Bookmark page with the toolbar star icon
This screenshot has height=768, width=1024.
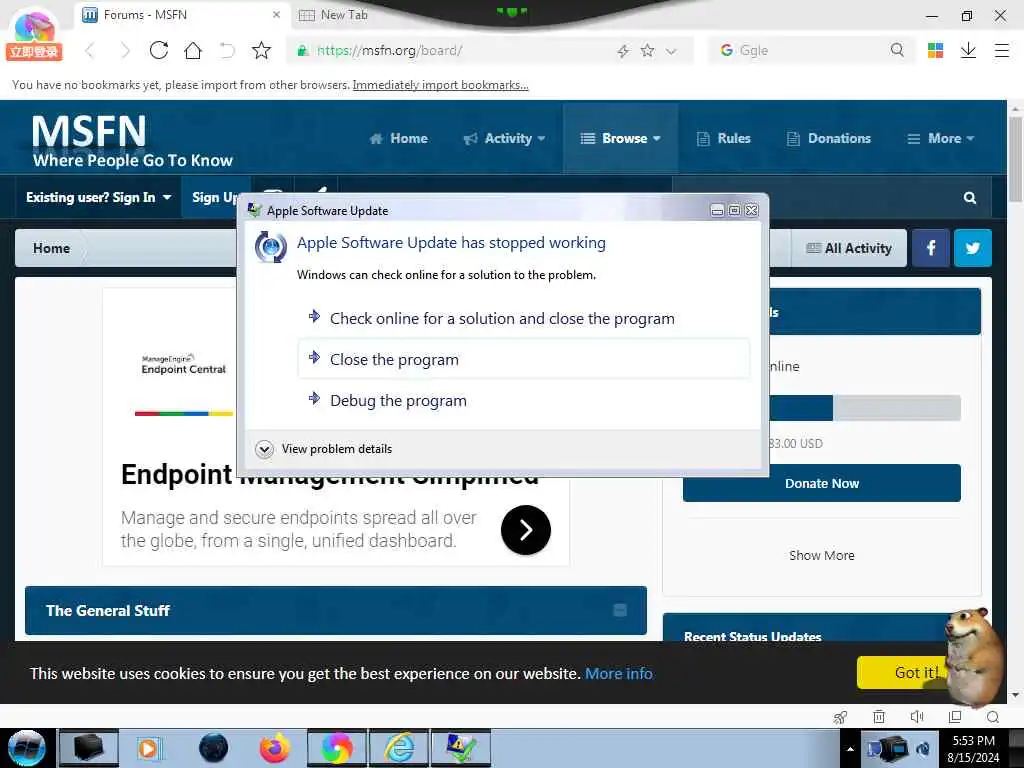click(x=261, y=50)
